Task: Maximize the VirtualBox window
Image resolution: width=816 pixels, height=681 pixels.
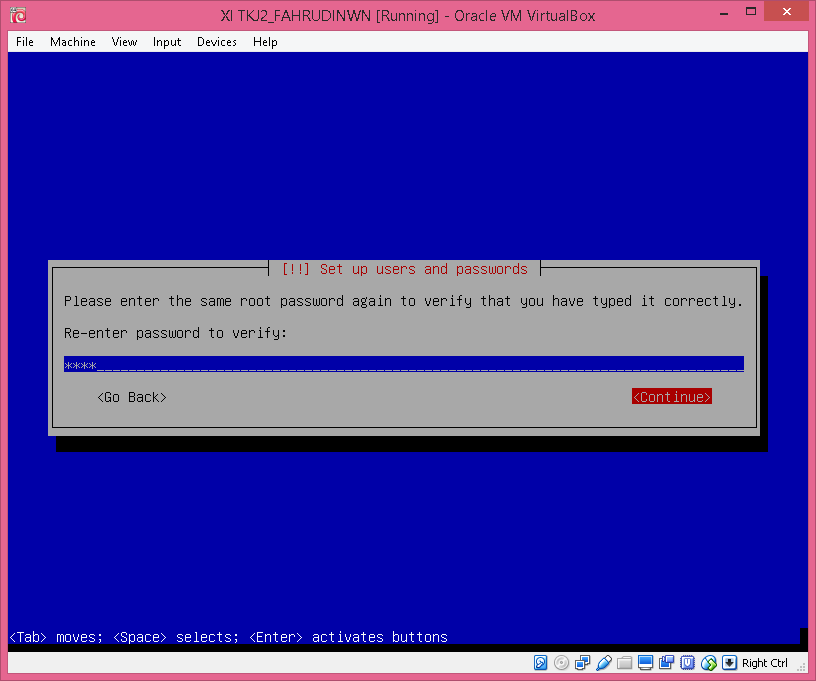Action: point(750,11)
